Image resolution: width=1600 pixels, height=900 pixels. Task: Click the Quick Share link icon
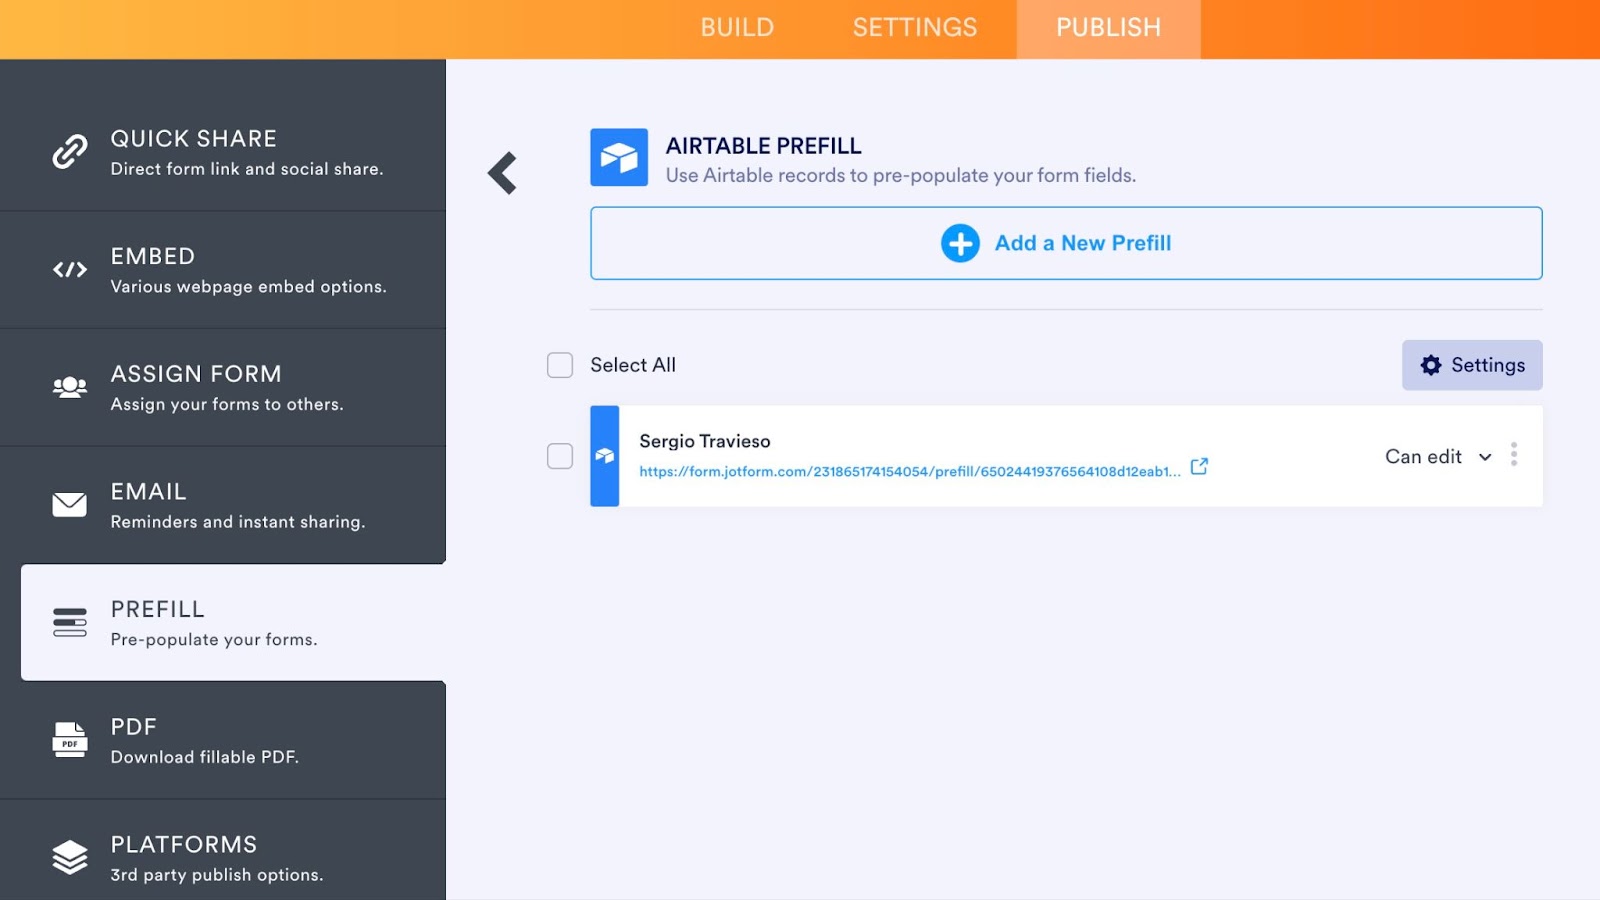pyautogui.click(x=70, y=151)
